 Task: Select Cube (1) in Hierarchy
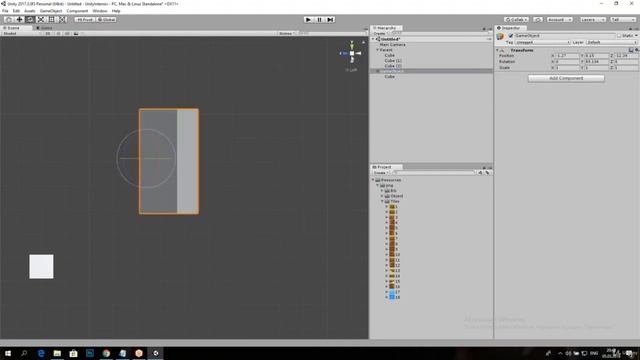click(x=393, y=60)
